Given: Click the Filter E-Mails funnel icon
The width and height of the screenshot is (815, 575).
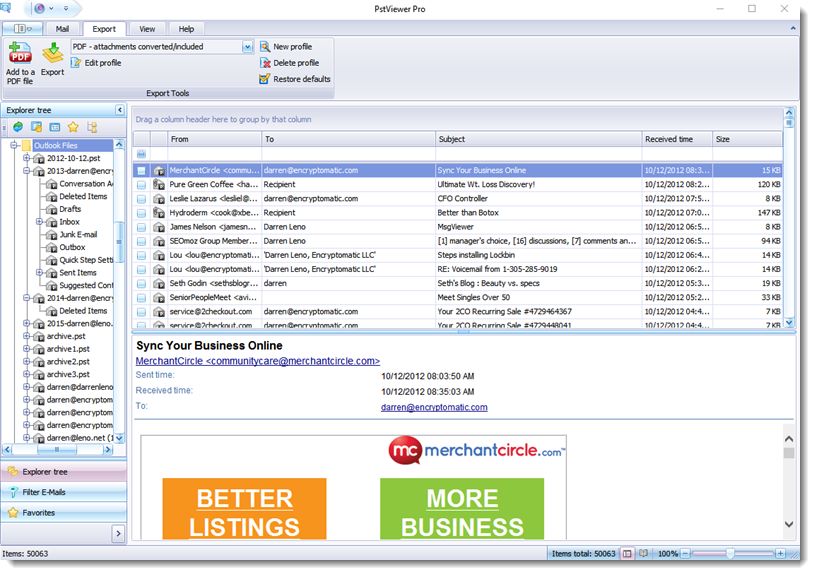Looking at the screenshot, I should (x=14, y=492).
